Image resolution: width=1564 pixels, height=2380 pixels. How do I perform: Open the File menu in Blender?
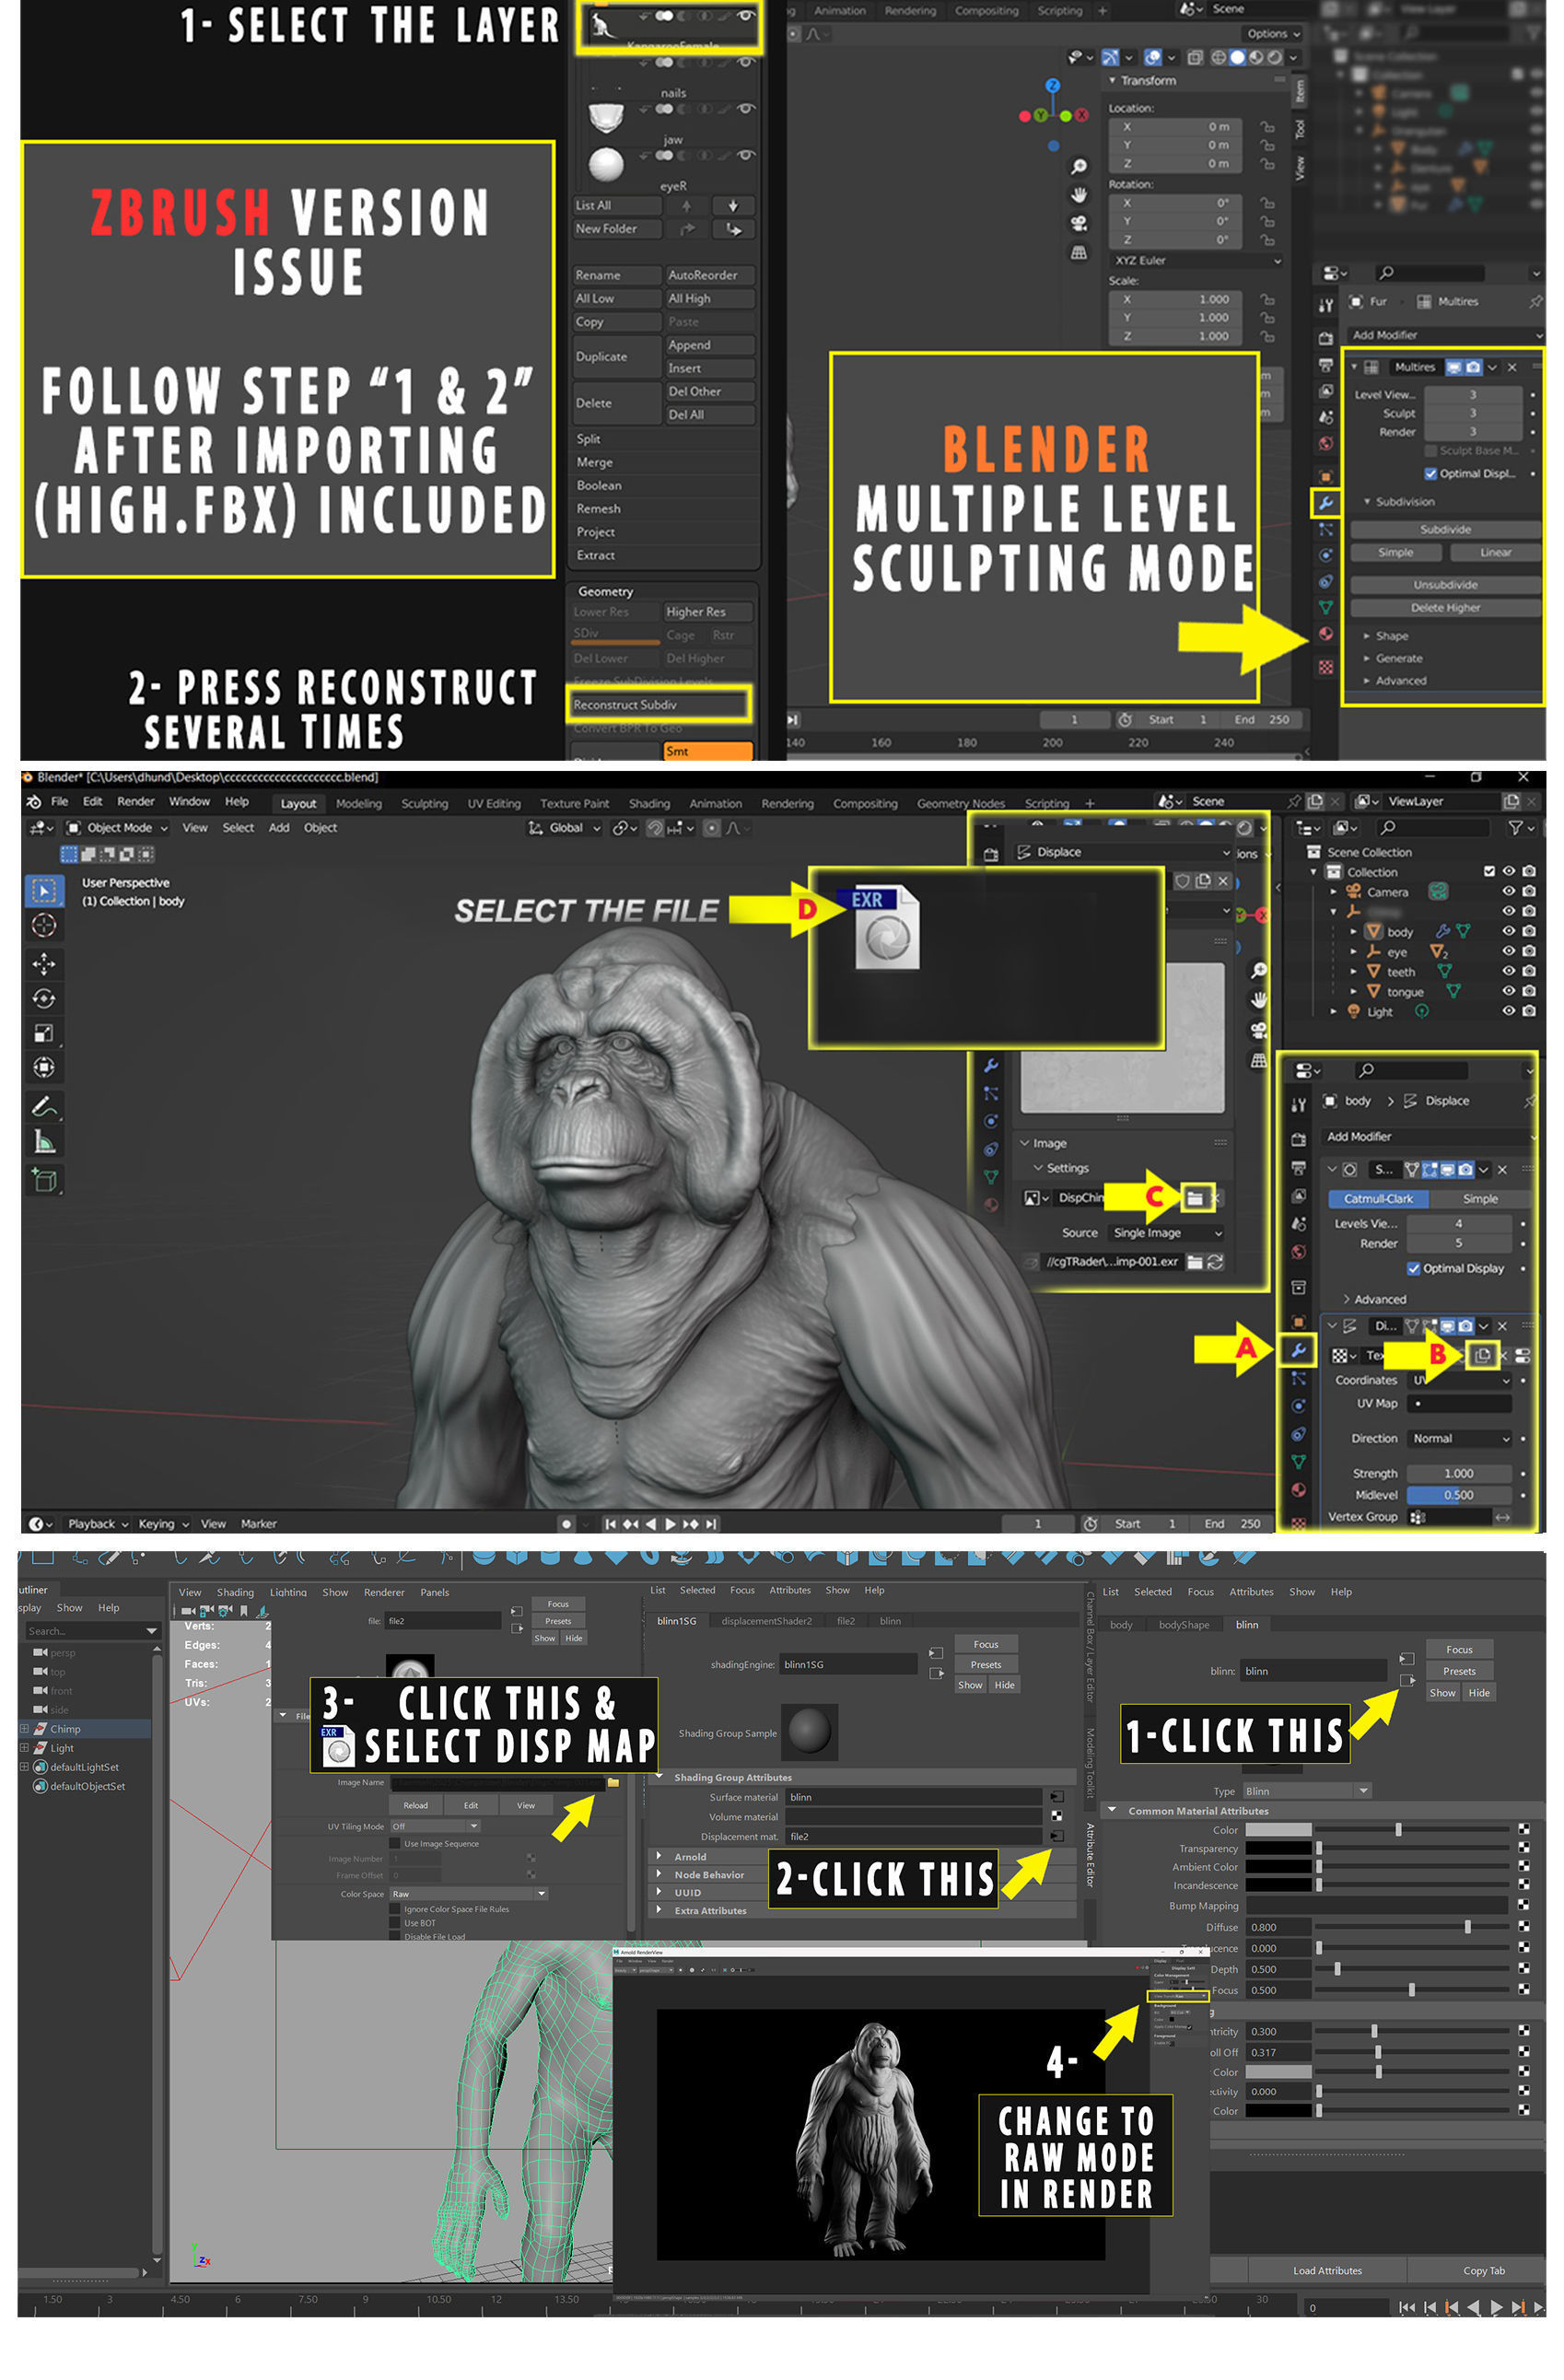[60, 802]
